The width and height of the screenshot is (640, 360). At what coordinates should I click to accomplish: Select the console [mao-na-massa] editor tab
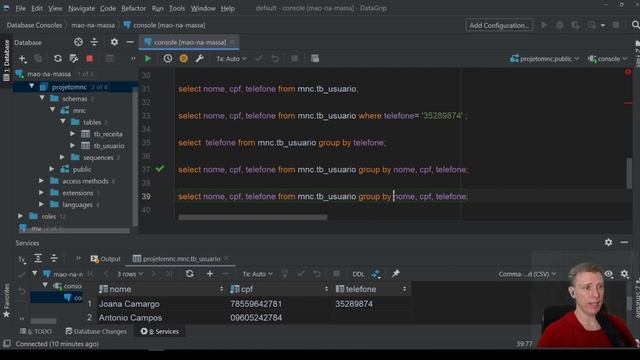click(189, 42)
